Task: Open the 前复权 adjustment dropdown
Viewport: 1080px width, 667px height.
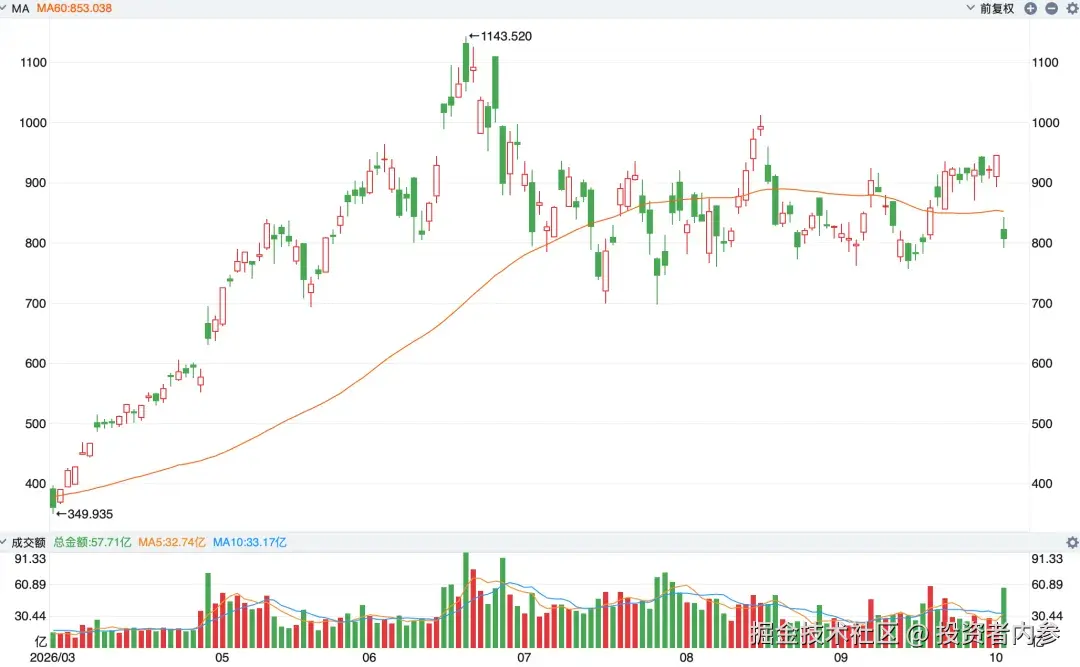Action: coord(990,8)
